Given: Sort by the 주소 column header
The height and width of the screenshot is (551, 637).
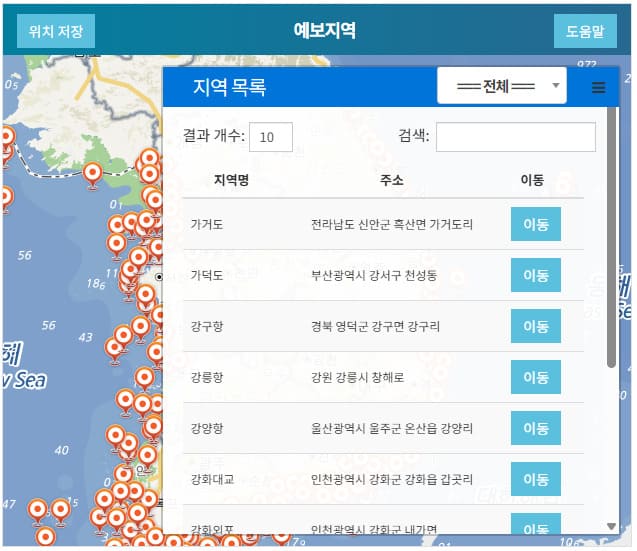Looking at the screenshot, I should click(x=391, y=180).
